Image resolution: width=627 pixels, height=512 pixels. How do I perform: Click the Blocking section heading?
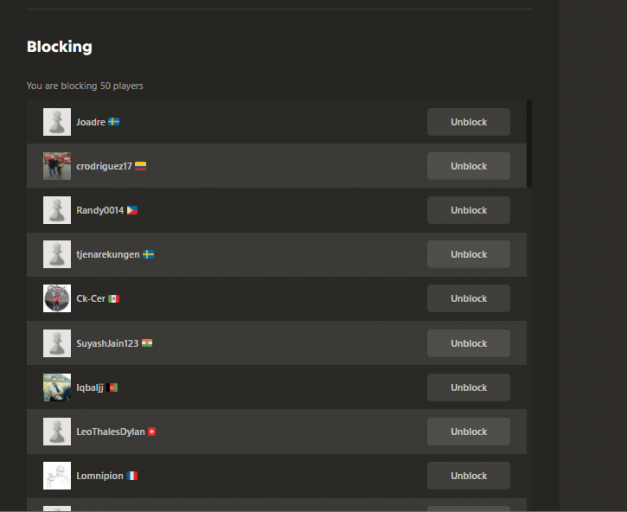point(59,47)
